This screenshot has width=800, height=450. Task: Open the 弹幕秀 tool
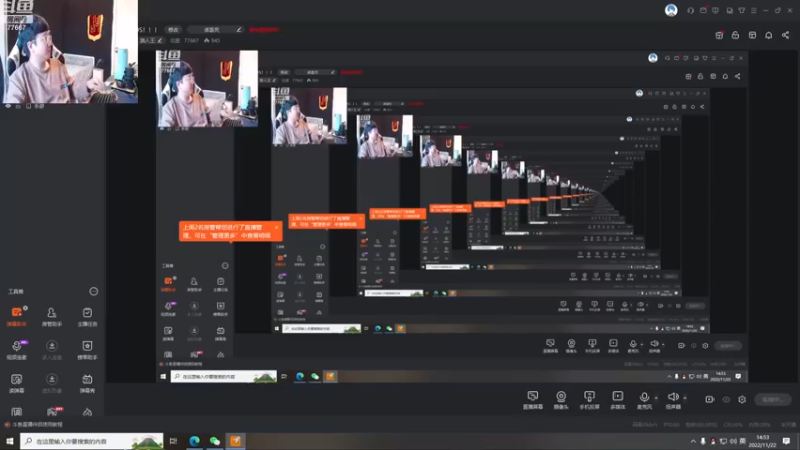tap(87, 383)
